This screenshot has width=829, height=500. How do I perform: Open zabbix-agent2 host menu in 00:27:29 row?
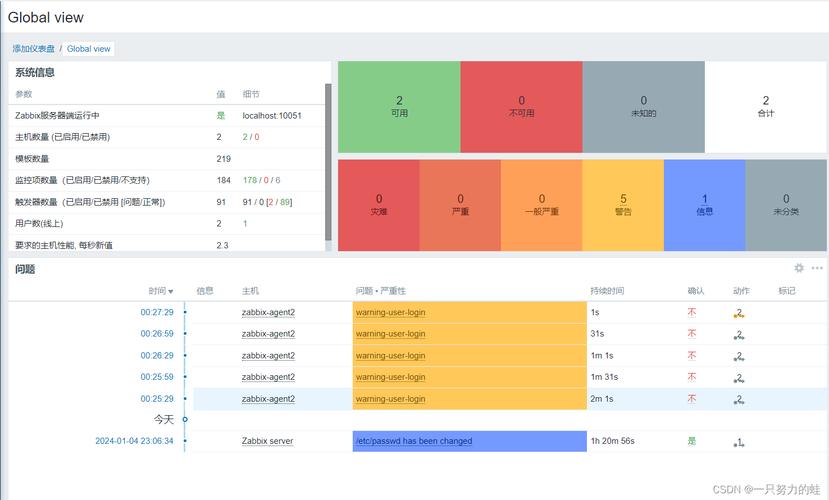pos(268,313)
